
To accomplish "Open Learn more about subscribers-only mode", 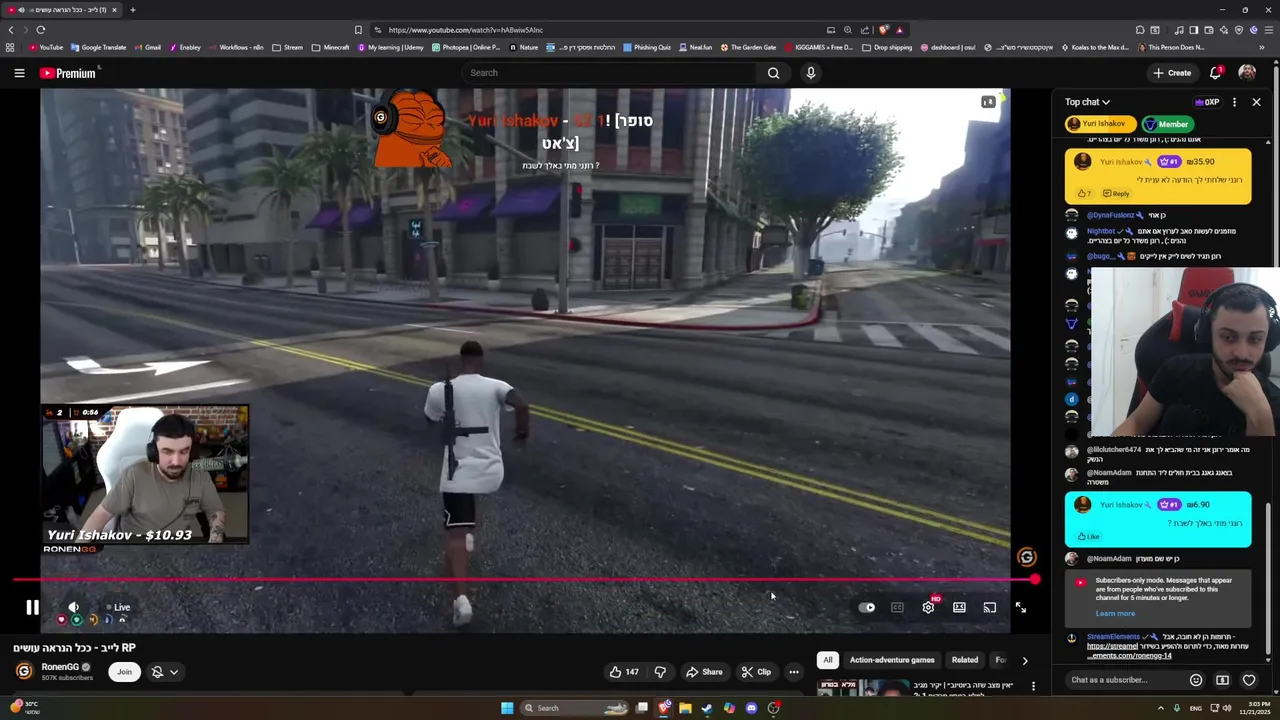I will pos(1115,613).
